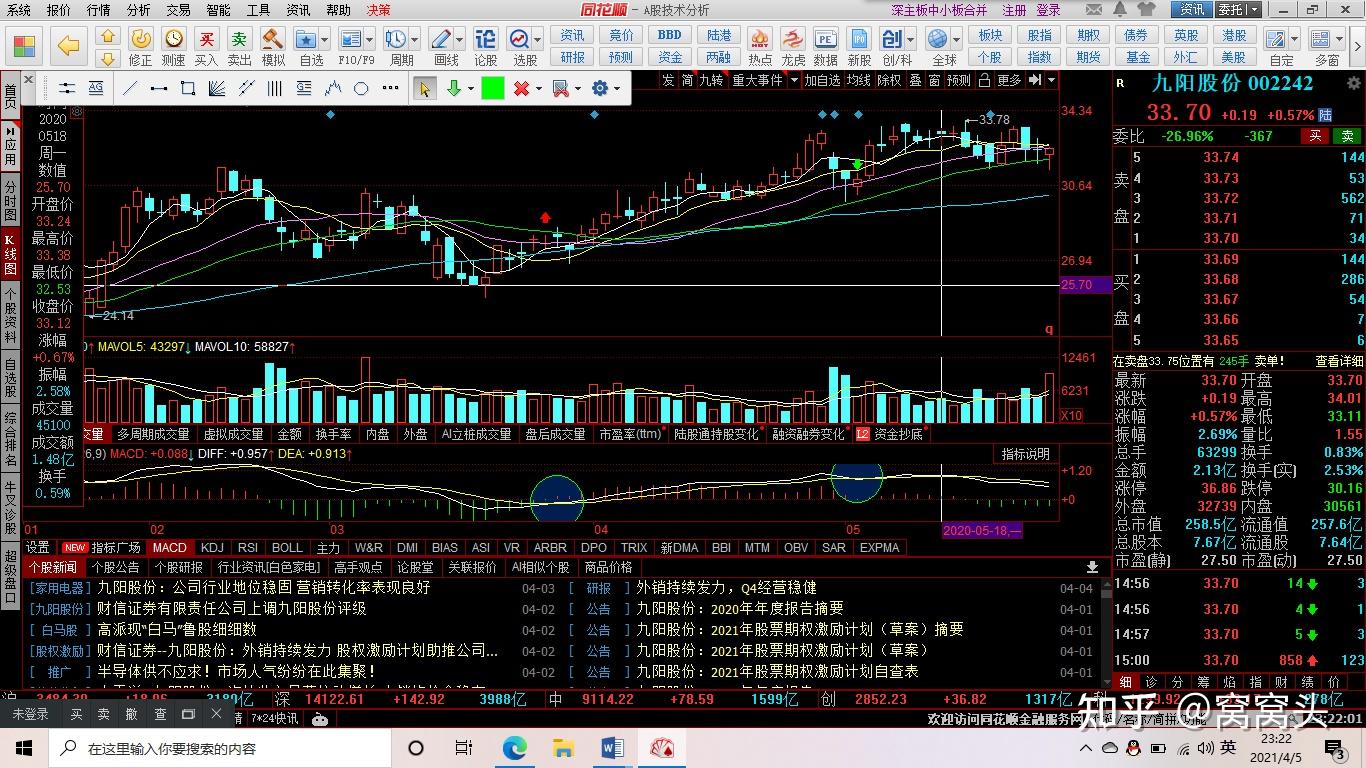
Task: Open the 论股 stock forum icon
Action: tap(485, 46)
